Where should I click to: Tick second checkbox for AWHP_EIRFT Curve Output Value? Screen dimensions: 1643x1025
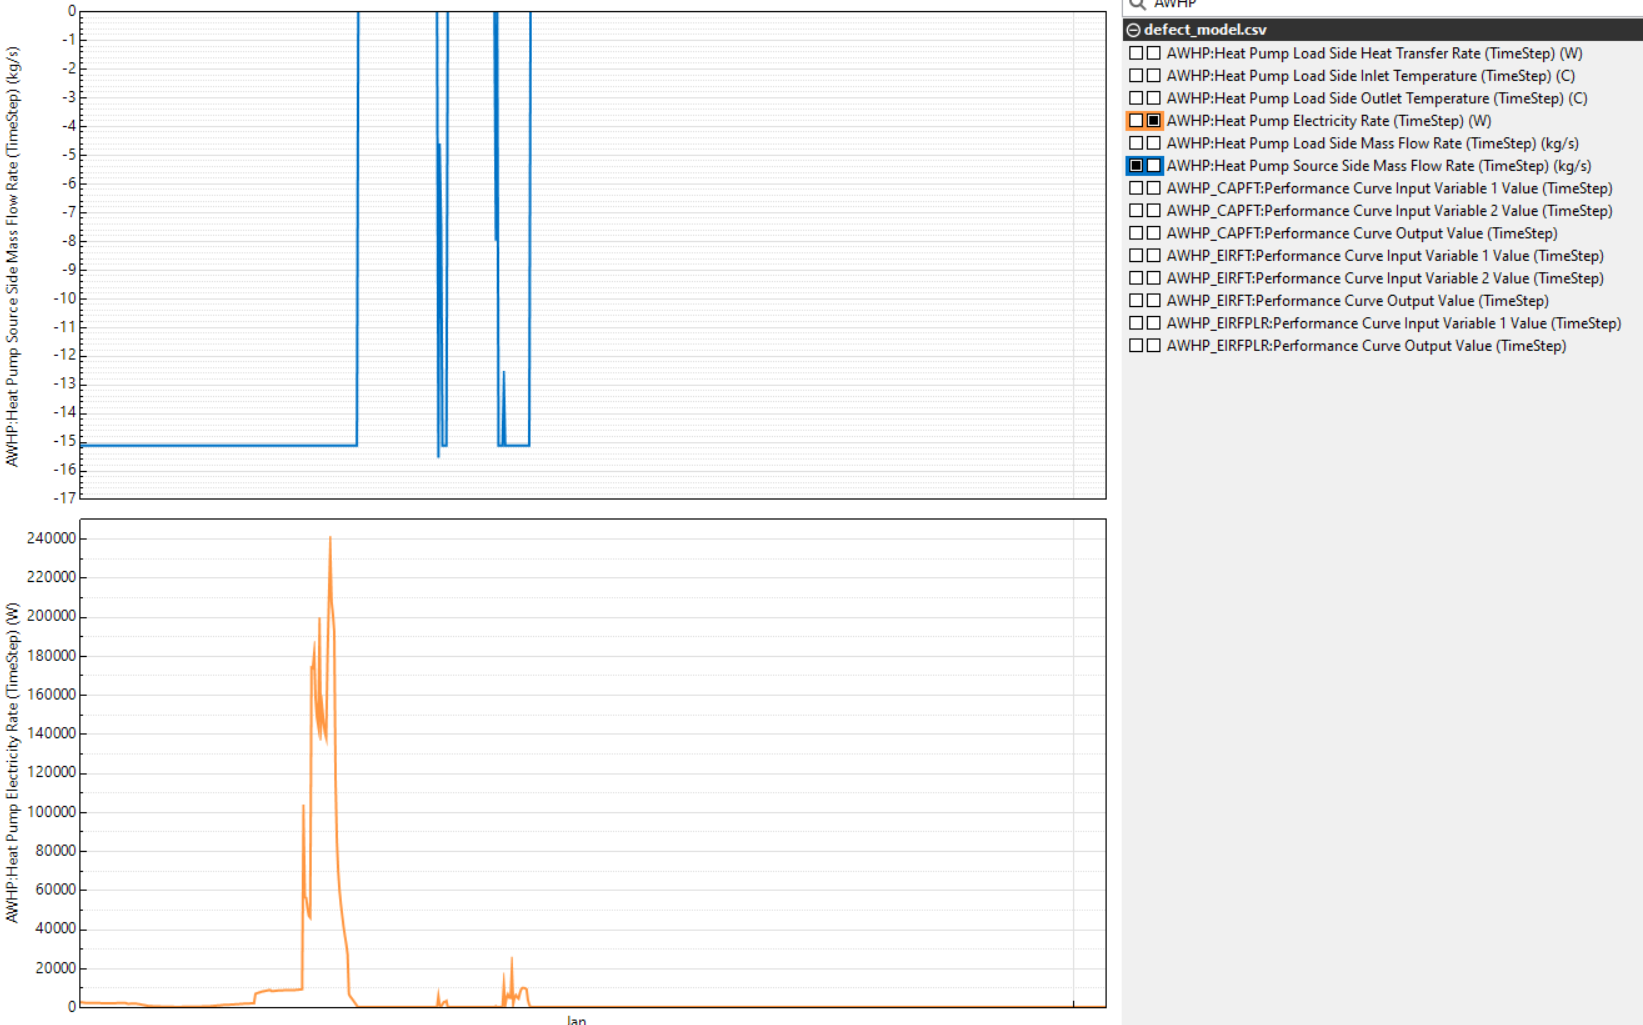(1154, 301)
